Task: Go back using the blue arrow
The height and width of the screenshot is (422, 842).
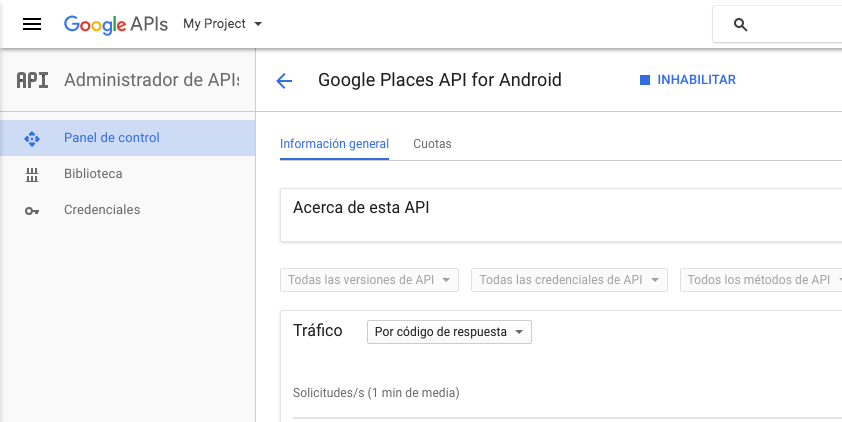Action: tap(284, 81)
